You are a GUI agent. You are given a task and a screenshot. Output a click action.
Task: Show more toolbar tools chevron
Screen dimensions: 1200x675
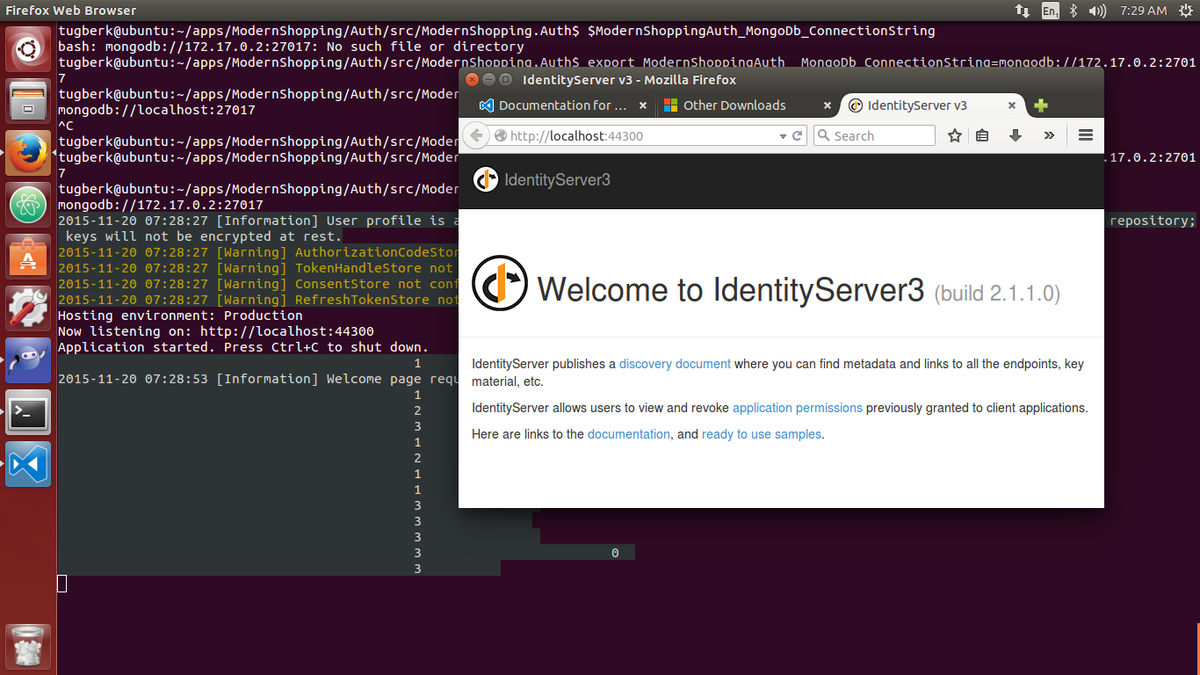1049,135
